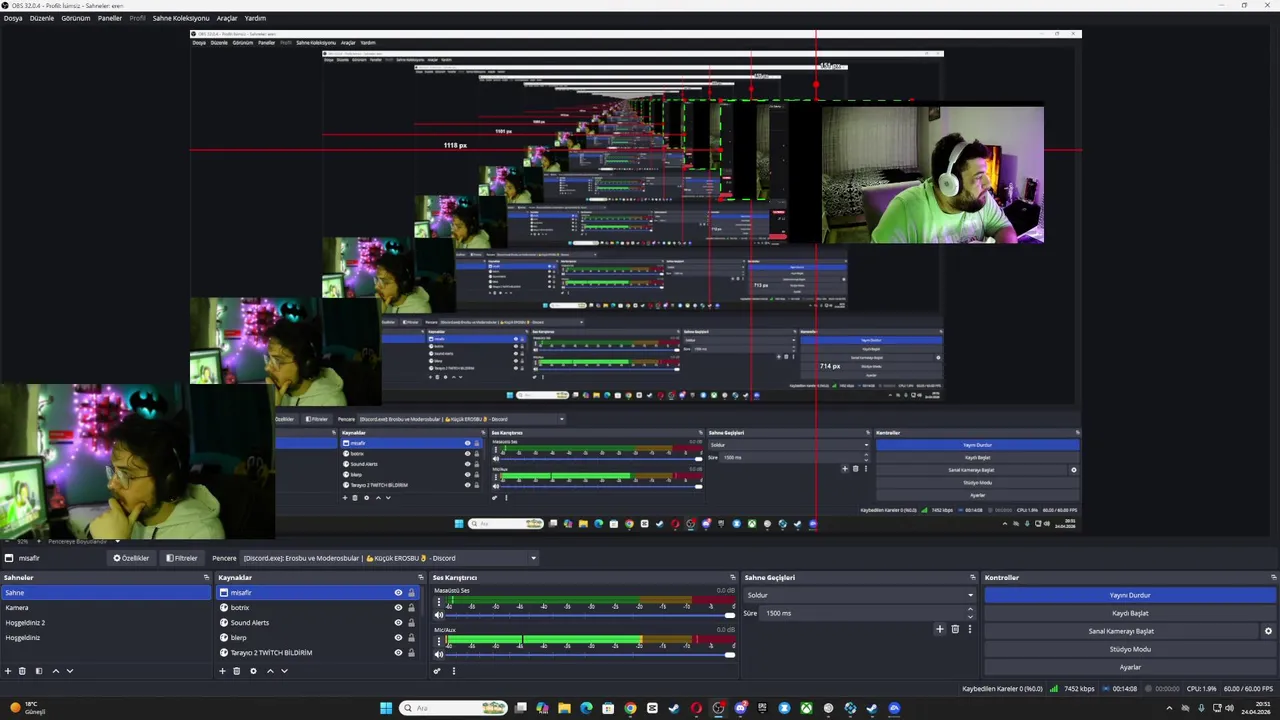
Task: Open the Yardım menu
Action: 256,18
